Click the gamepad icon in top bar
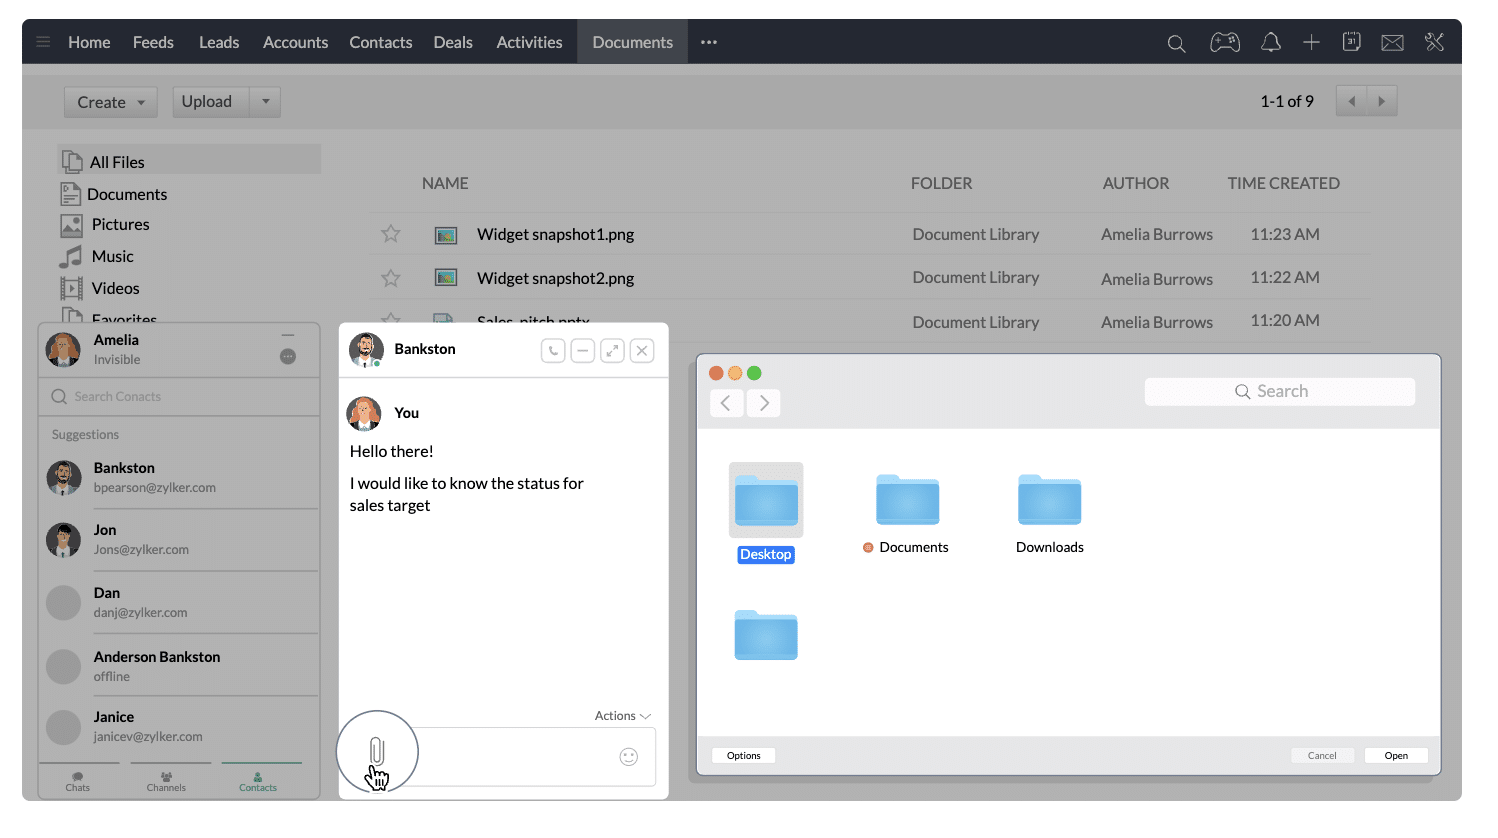 (1225, 42)
